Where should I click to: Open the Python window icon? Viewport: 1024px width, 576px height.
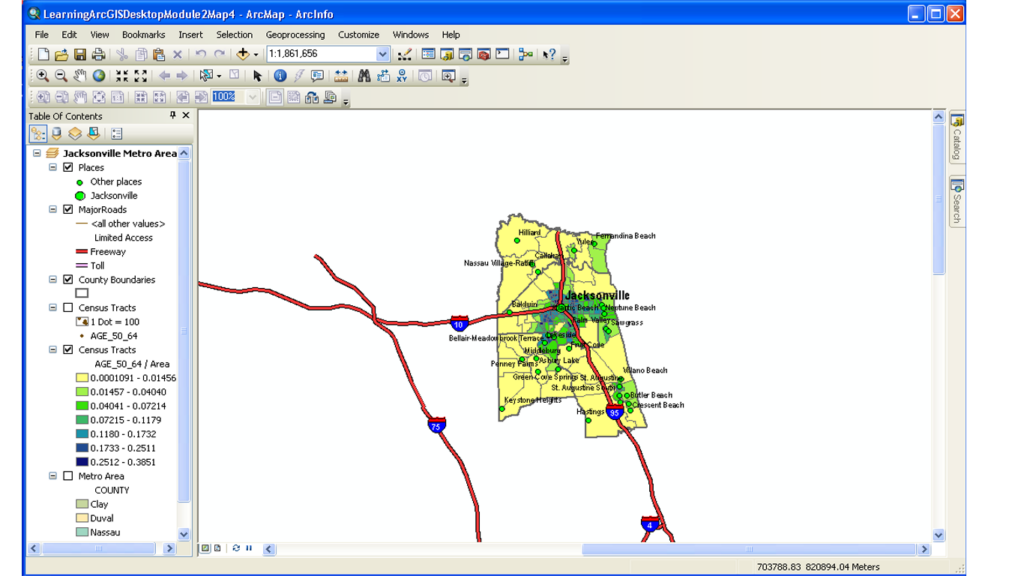[x=502, y=54]
